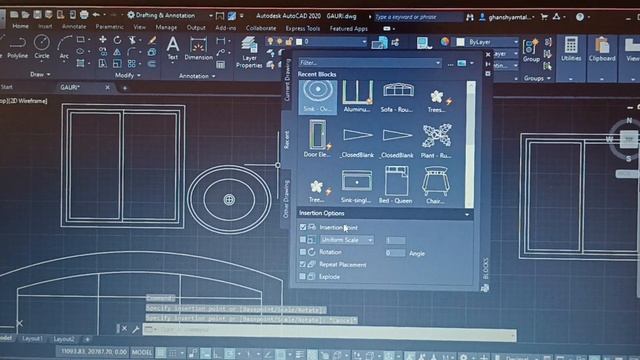640x360 pixels.
Task: Select the Polyline draw tool
Action: (17, 47)
